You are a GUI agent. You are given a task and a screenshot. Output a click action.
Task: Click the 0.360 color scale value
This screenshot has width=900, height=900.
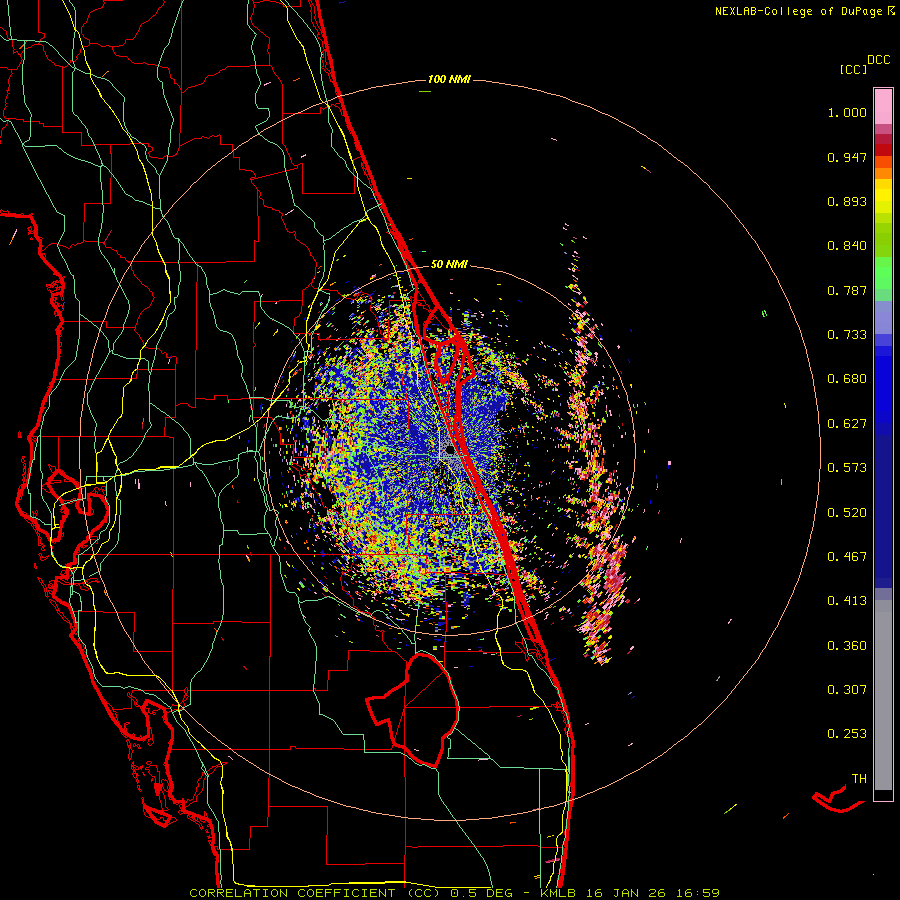(847, 646)
